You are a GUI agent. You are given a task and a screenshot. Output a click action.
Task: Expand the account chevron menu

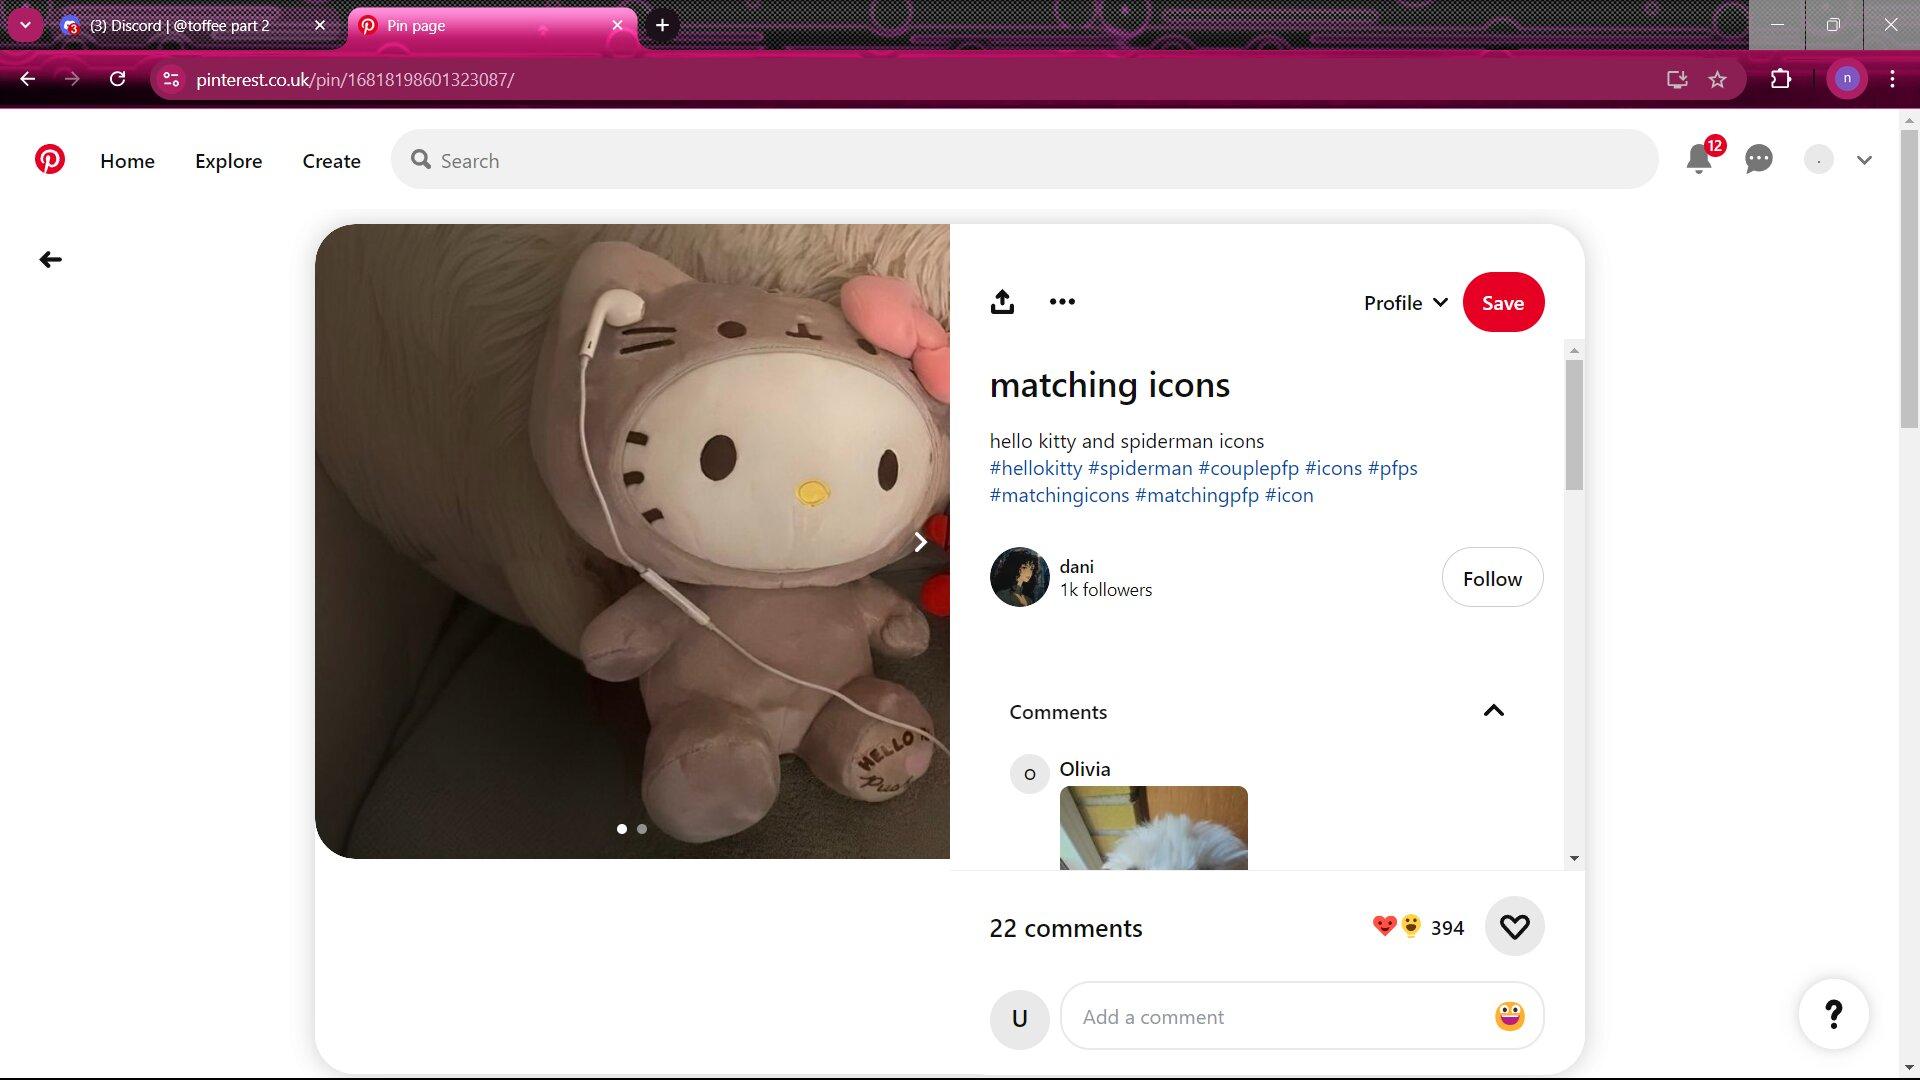coord(1864,160)
